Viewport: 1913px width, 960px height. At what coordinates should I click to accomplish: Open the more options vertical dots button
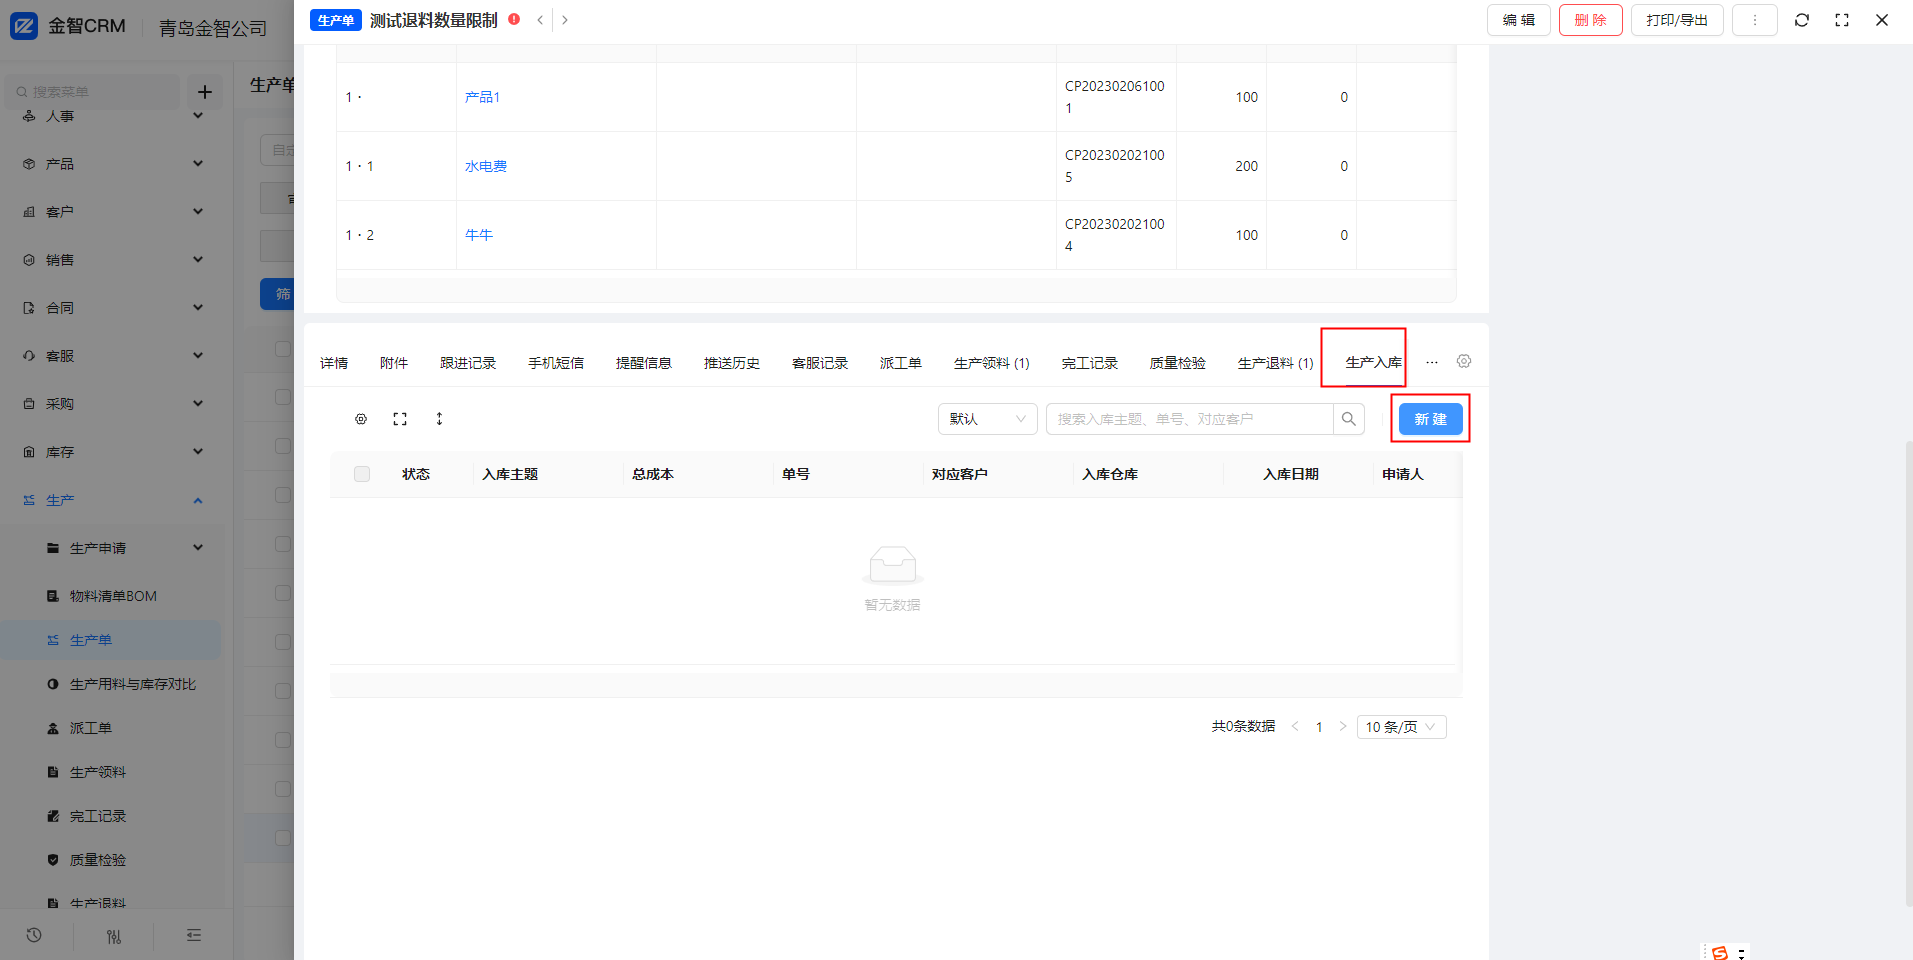point(1754,20)
